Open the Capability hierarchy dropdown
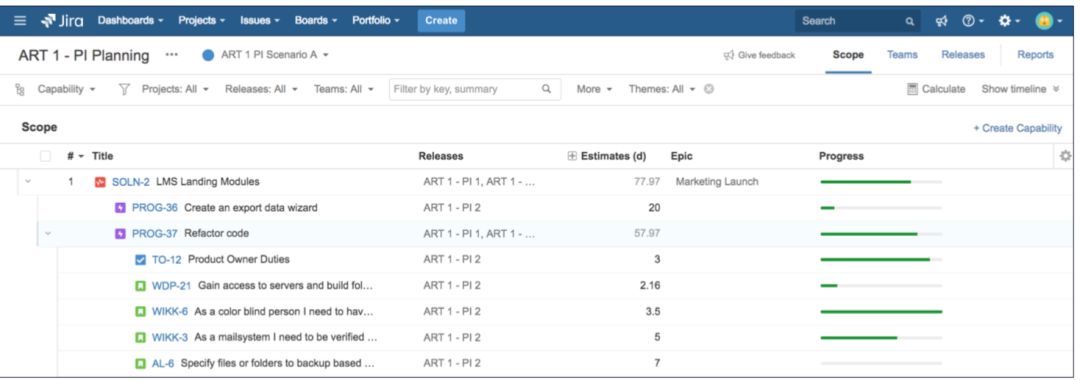 pos(66,89)
